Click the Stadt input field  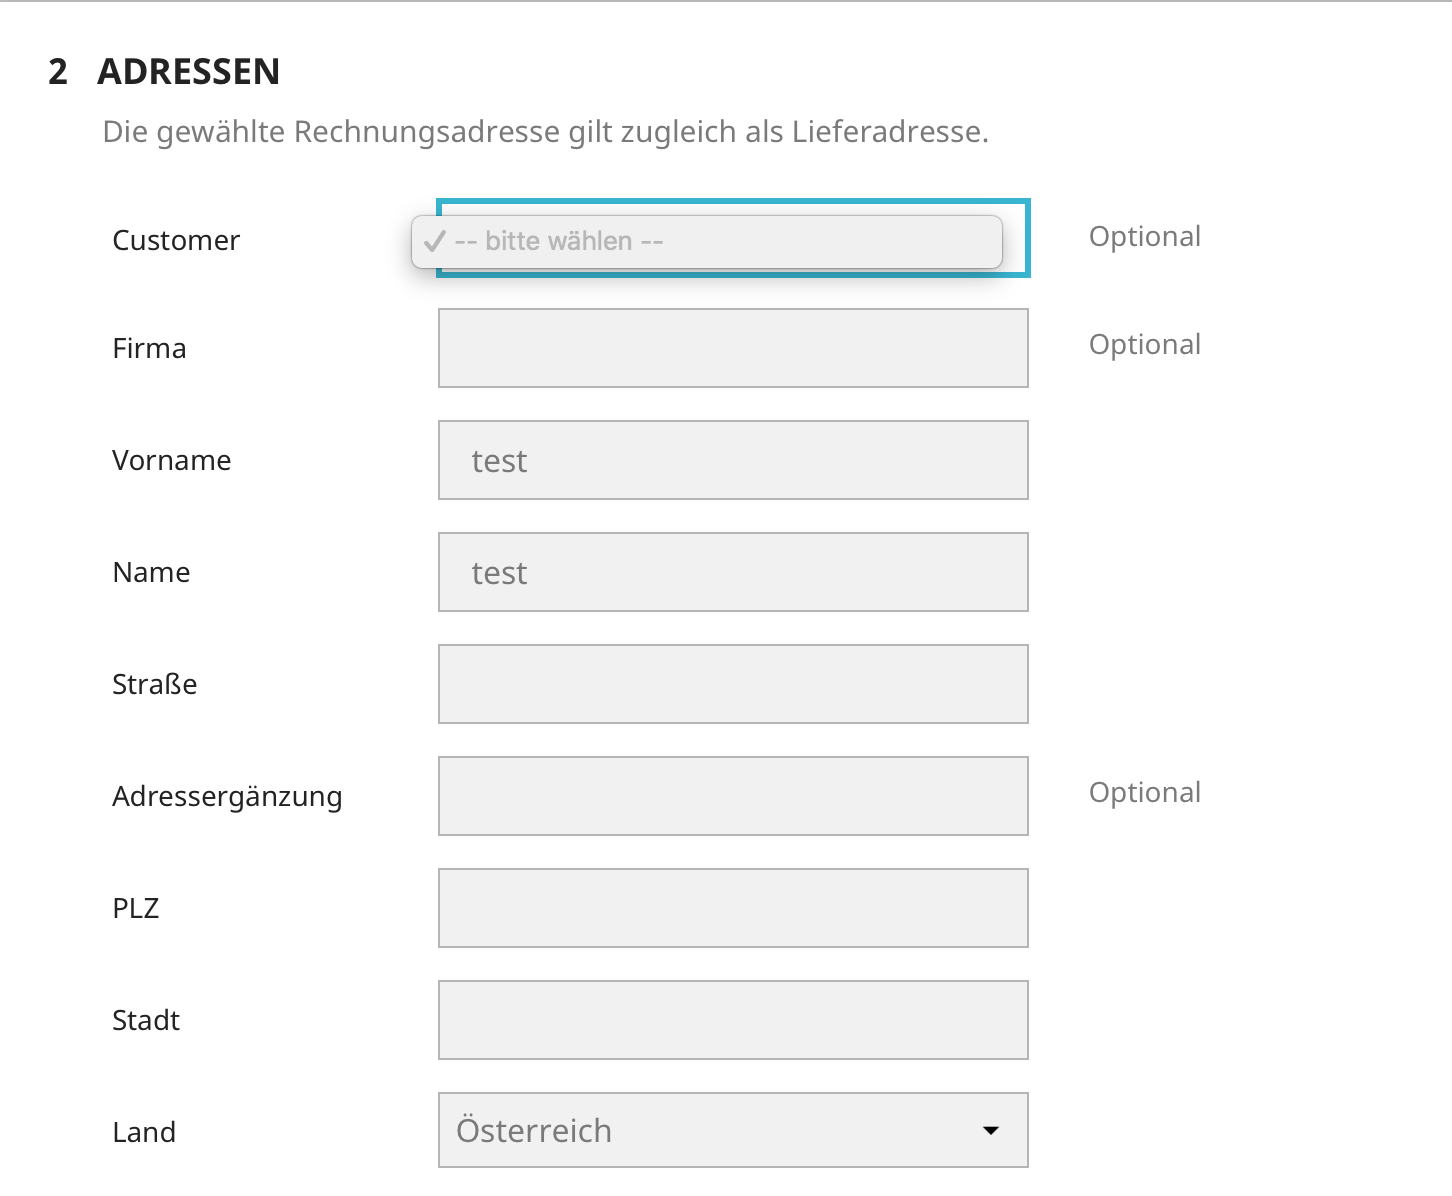(x=733, y=1020)
